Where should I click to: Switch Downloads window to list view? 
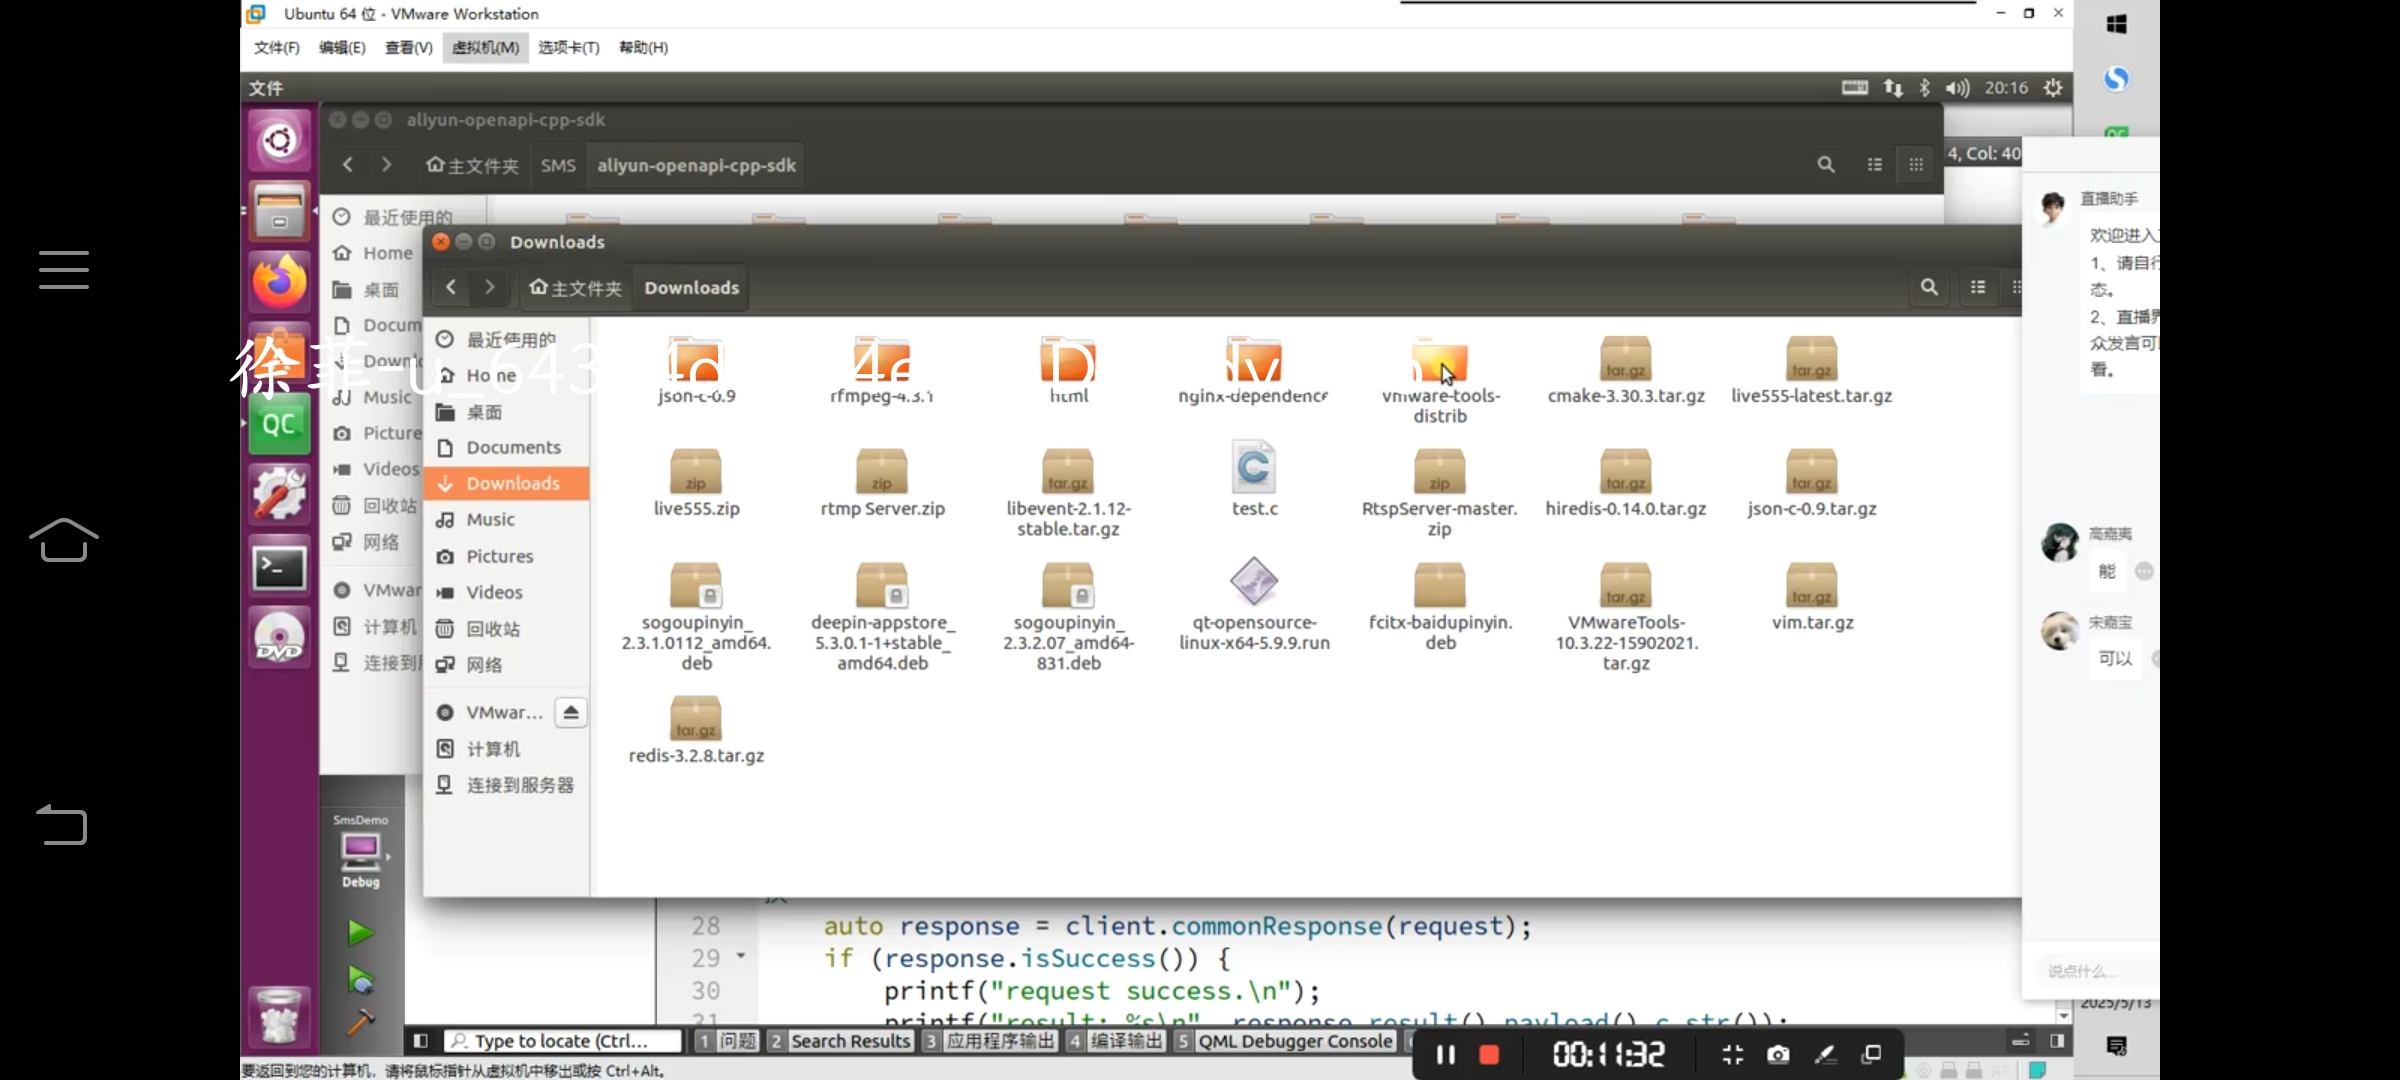[1978, 288]
